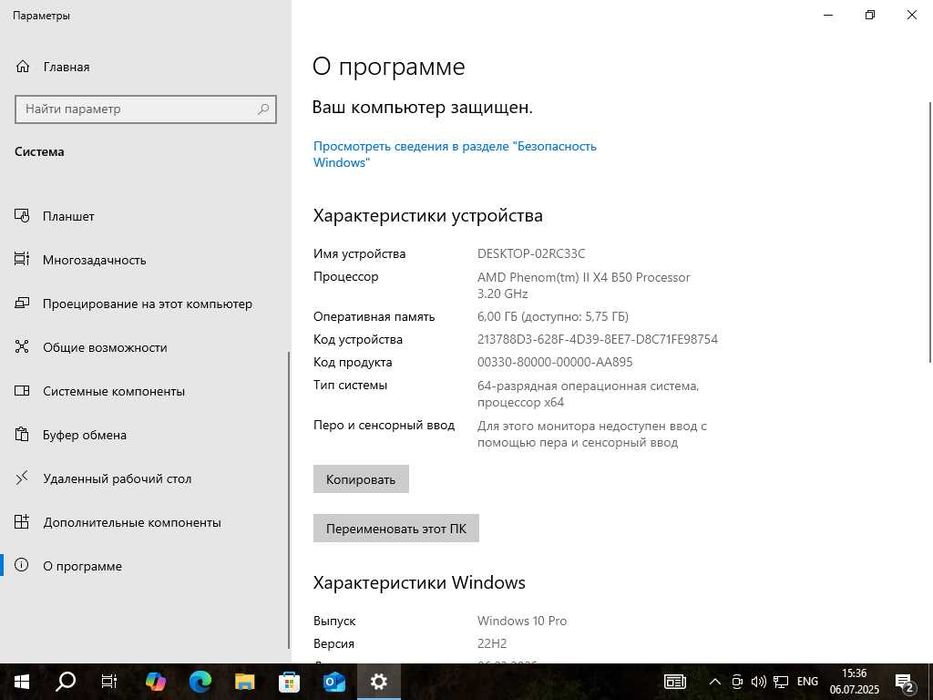
Task: Show hidden tray icons chevron
Action: click(715, 682)
